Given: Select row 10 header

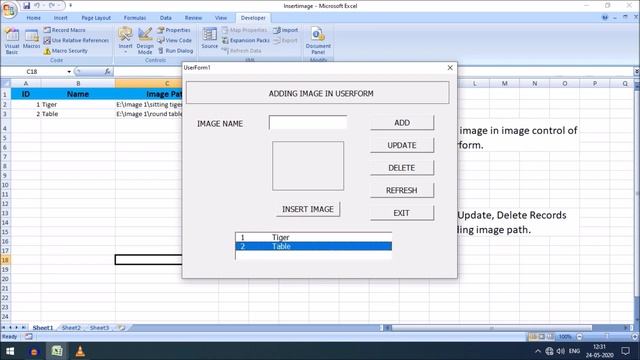Looking at the screenshot, I should click(x=5, y=185).
